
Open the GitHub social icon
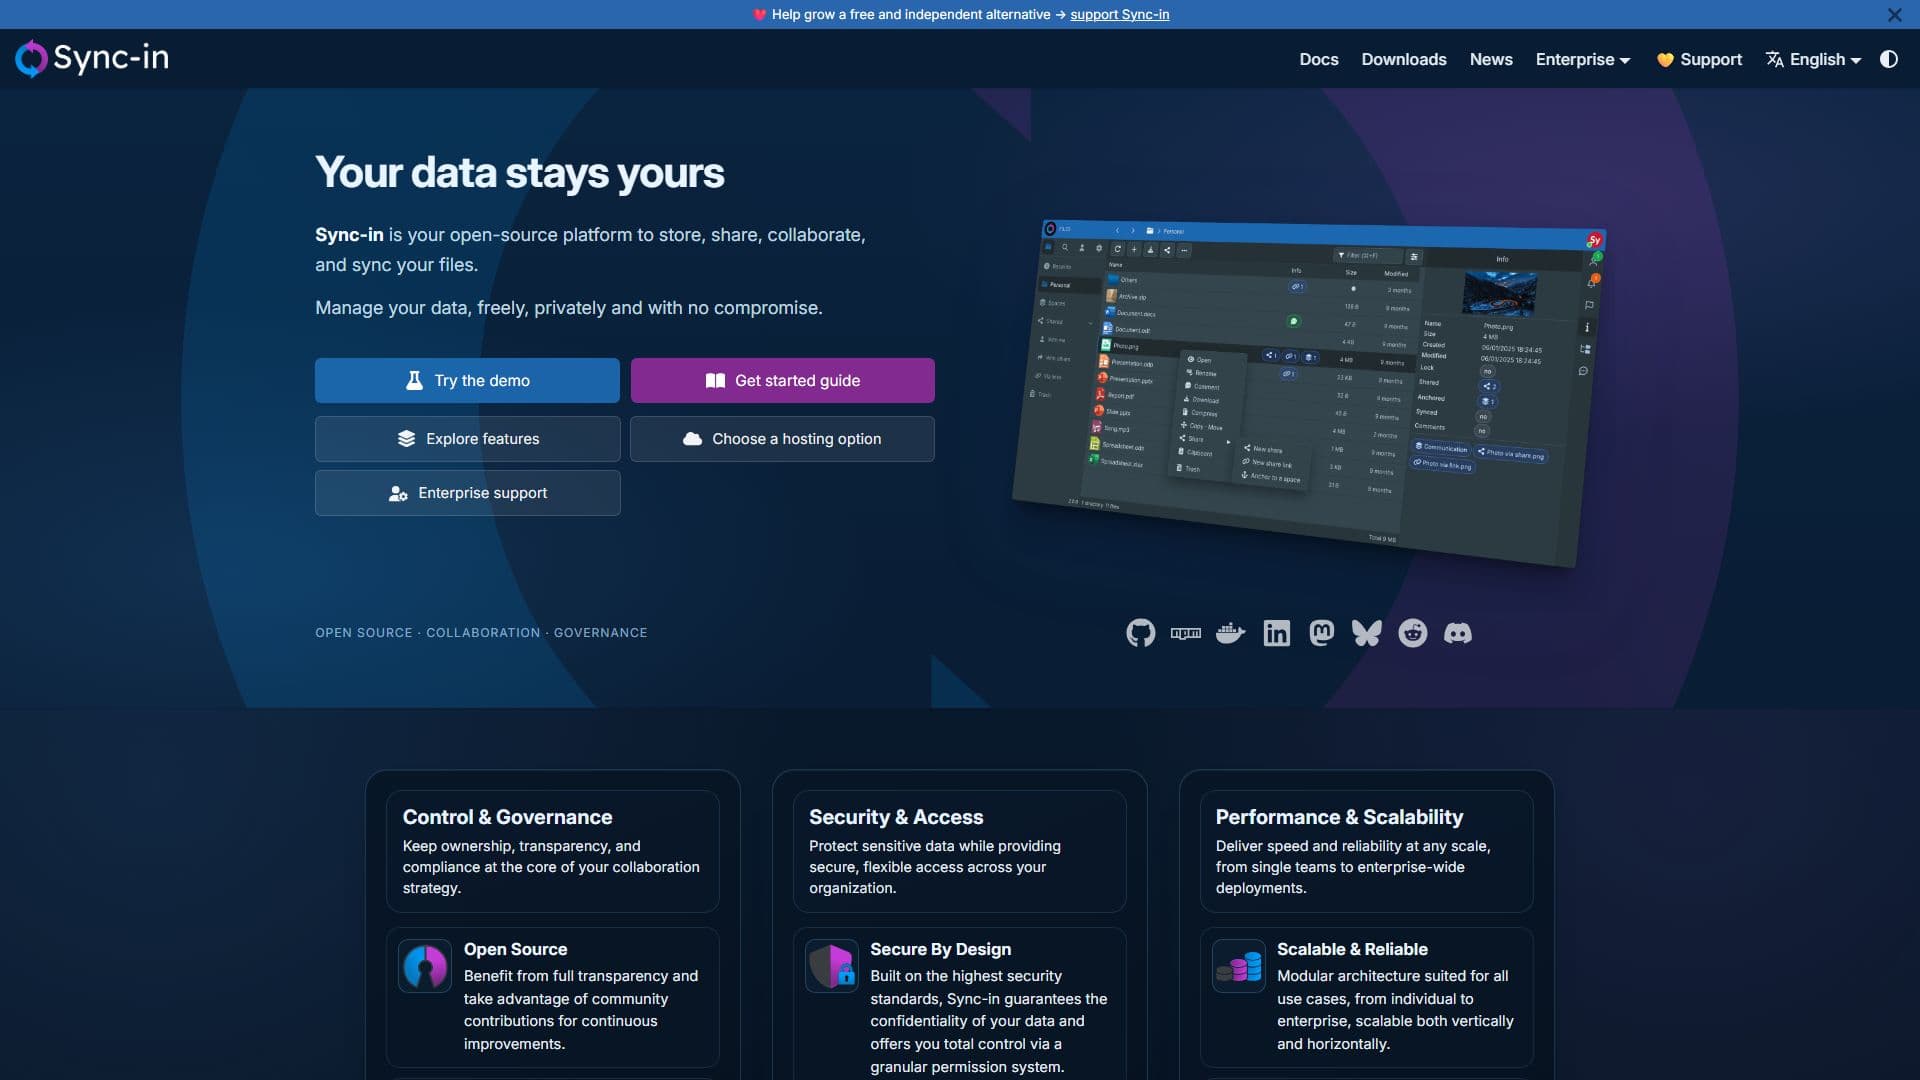1140,633
